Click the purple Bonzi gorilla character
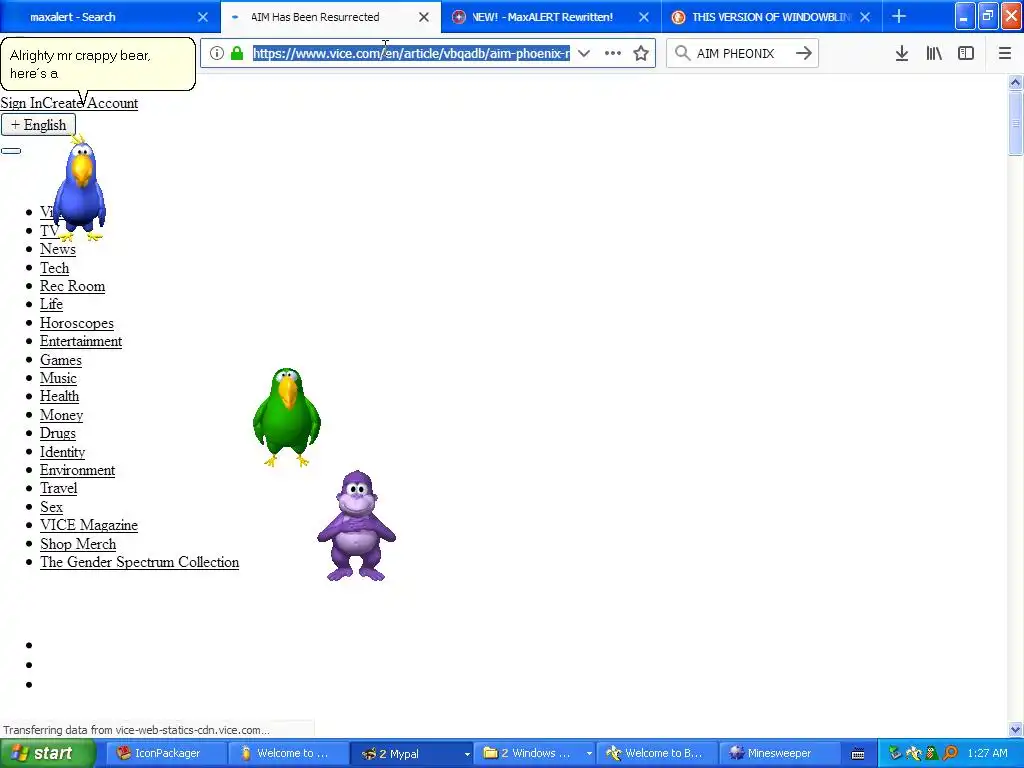The width and height of the screenshot is (1024, 768). click(357, 526)
